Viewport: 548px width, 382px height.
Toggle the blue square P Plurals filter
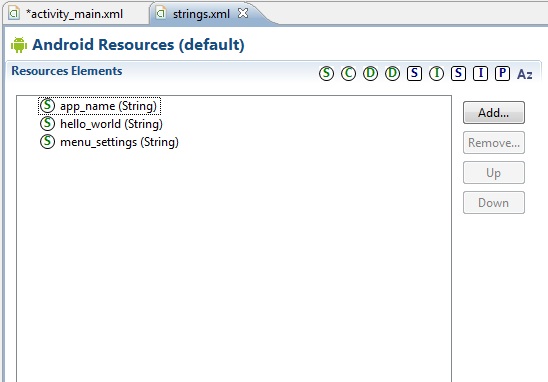click(503, 73)
